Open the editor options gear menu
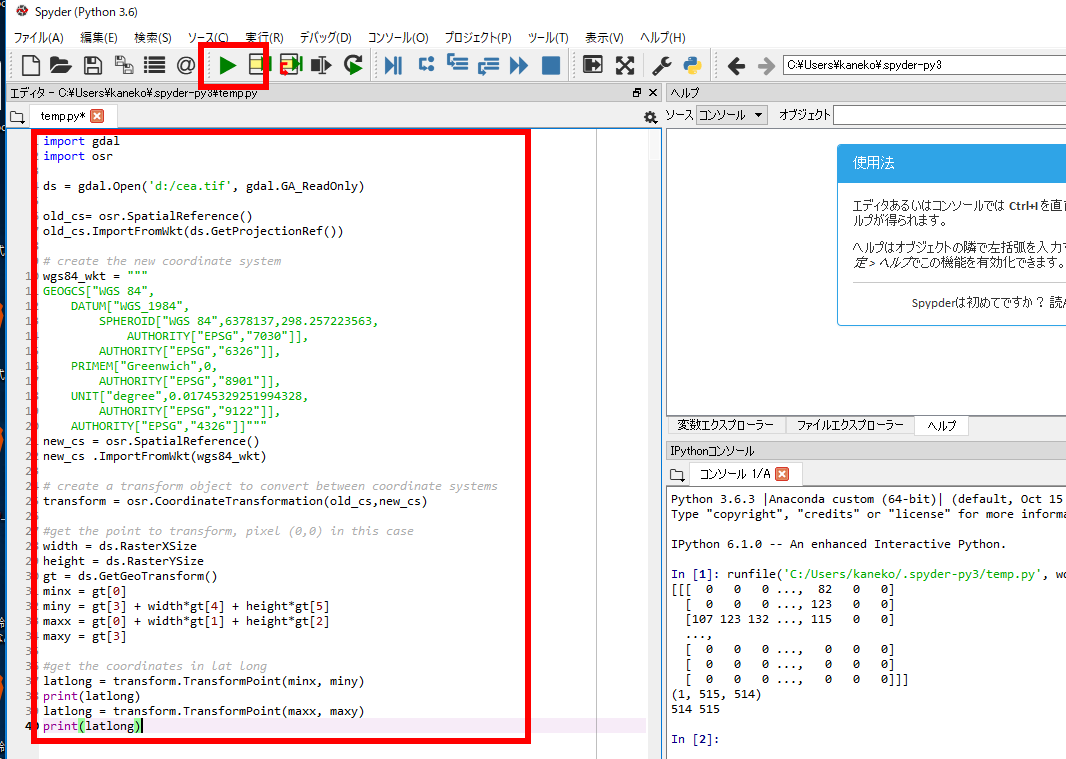This screenshot has height=759, width=1066. point(650,117)
